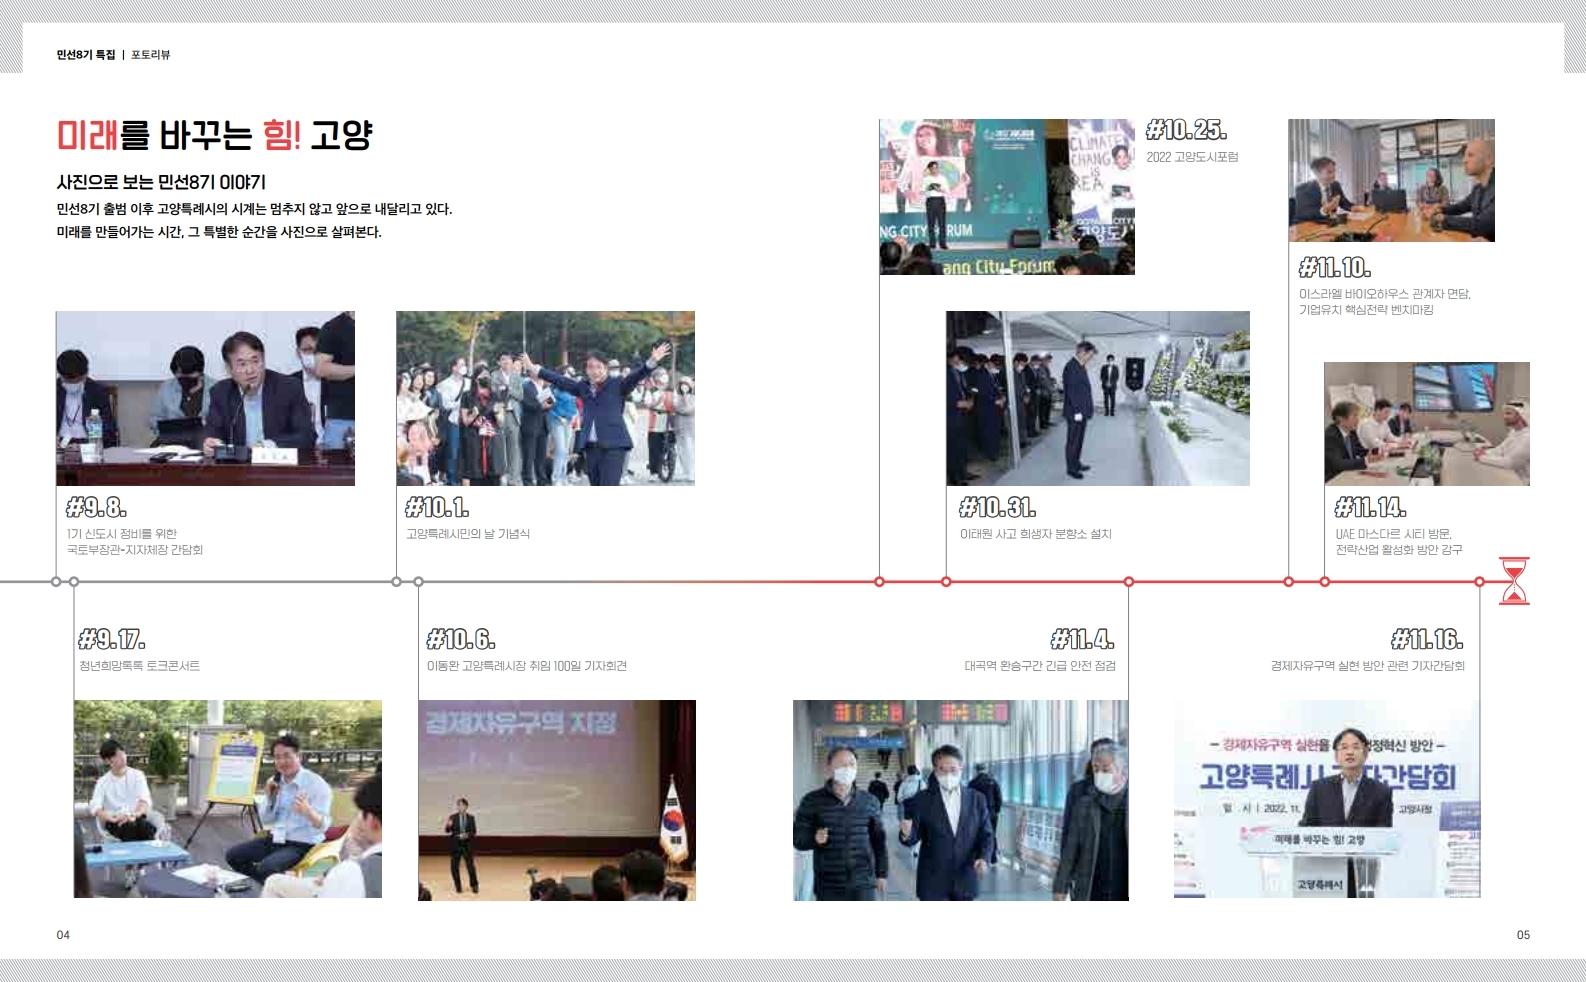Click the #10.25 date heading
1586x982 pixels.
click(x=1186, y=130)
